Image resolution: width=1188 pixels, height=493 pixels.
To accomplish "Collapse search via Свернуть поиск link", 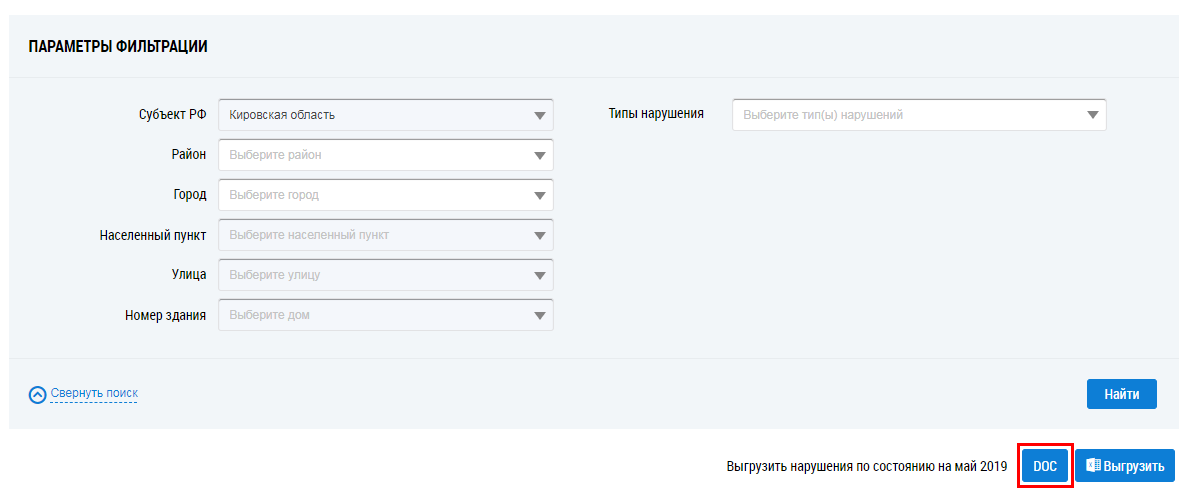I will [x=94, y=393].
